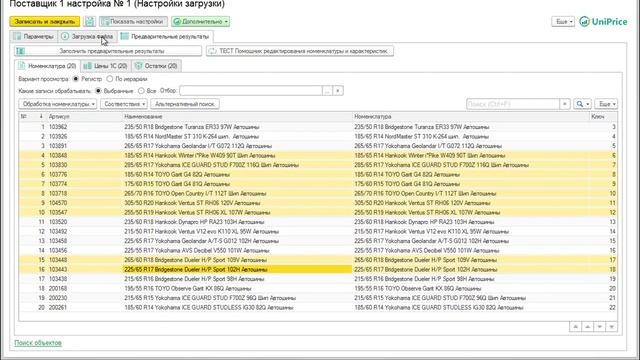
Task: Clear the Отбор filter with the x button
Action: [x=338, y=91]
